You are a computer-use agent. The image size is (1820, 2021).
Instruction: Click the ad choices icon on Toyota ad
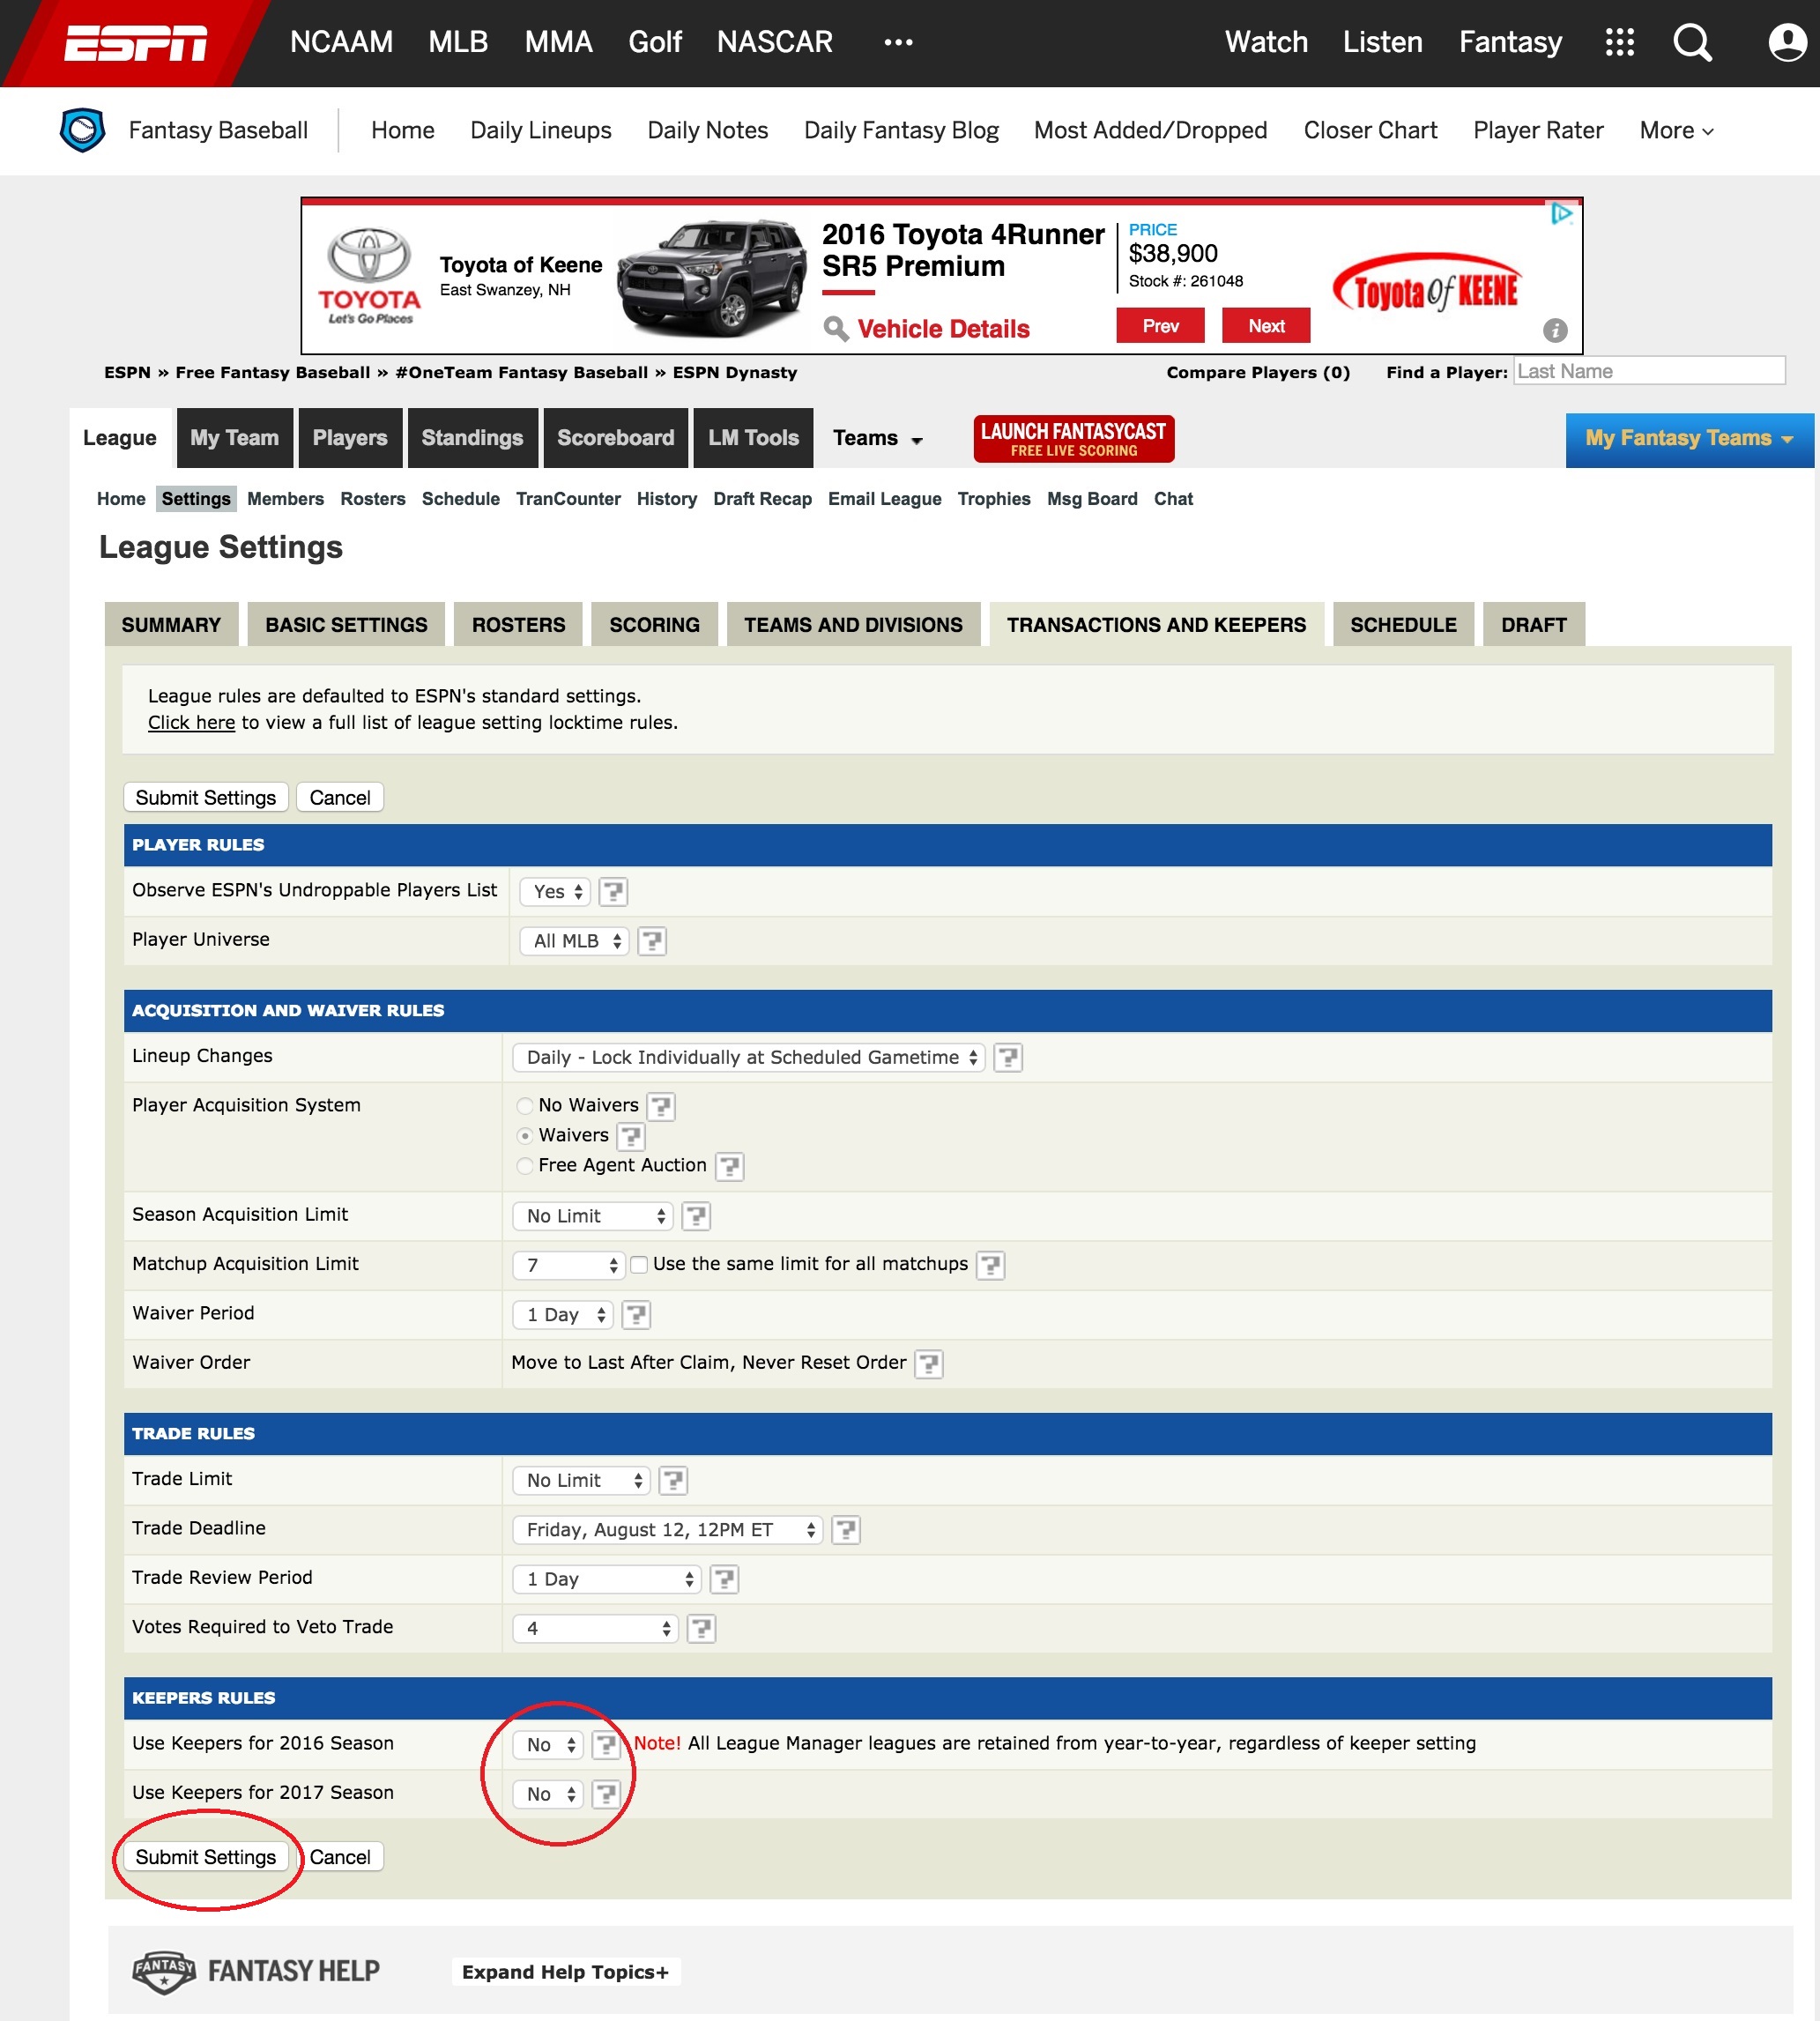(1560, 213)
